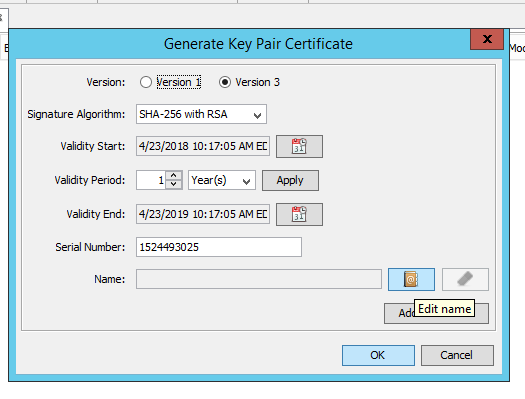Select the Version 3 radio button
Image resolution: width=525 pixels, height=399 pixels.
click(x=225, y=82)
